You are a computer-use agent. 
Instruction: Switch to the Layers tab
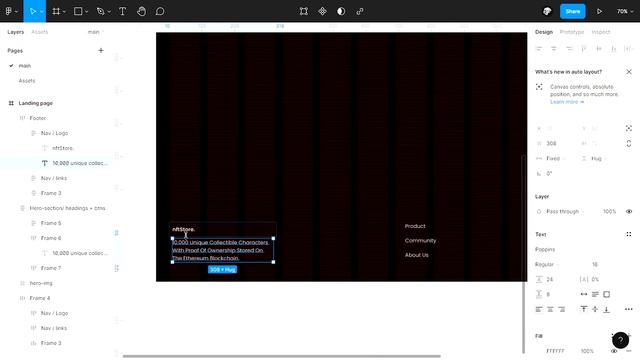pyautogui.click(x=16, y=32)
